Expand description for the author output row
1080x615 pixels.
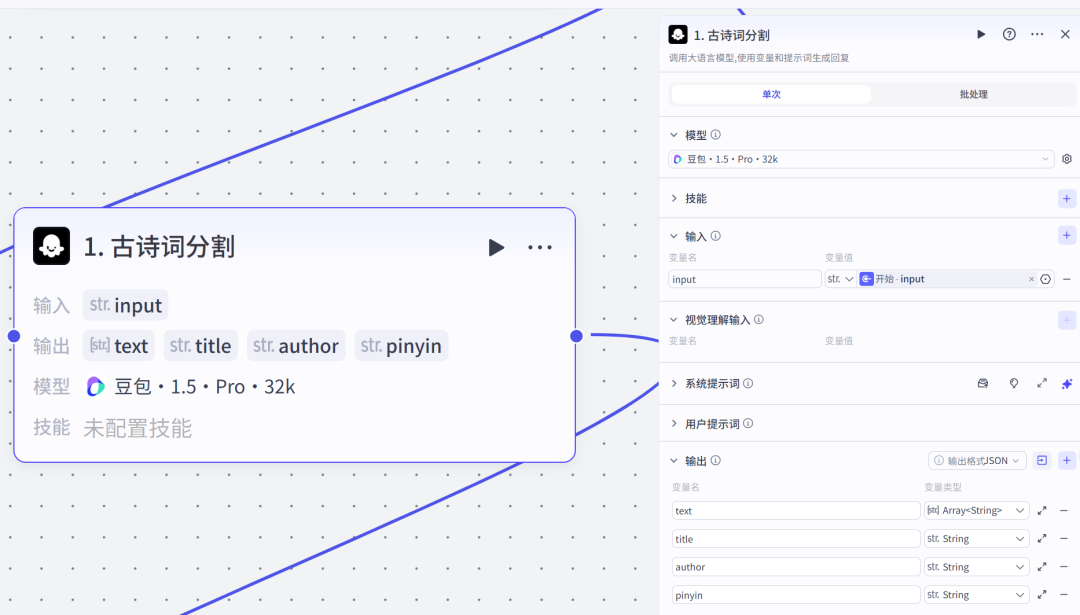point(1041,567)
